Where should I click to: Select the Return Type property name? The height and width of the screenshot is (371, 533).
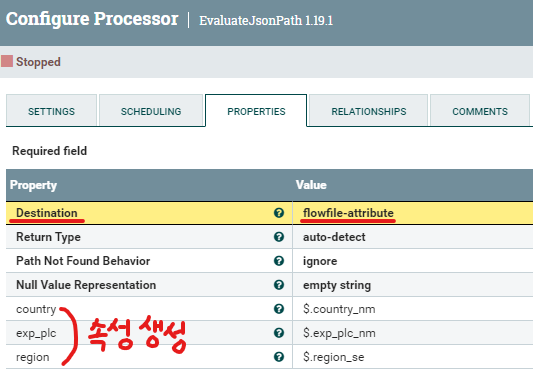point(48,237)
